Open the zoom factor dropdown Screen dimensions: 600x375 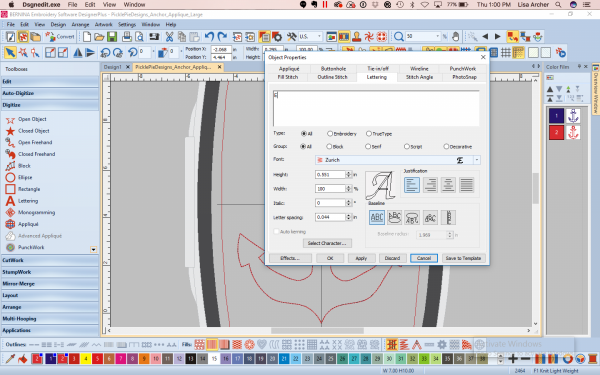438,37
